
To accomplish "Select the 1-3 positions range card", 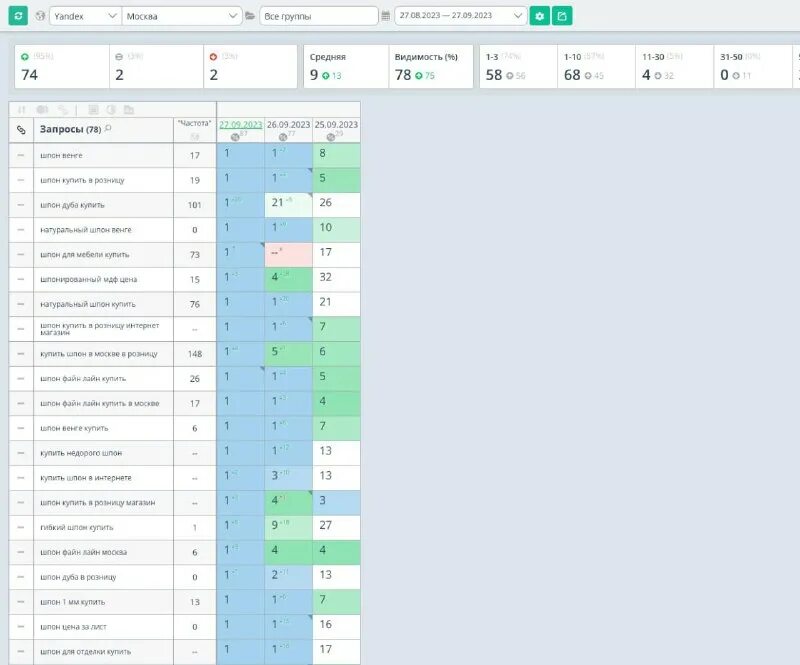I will [518, 66].
